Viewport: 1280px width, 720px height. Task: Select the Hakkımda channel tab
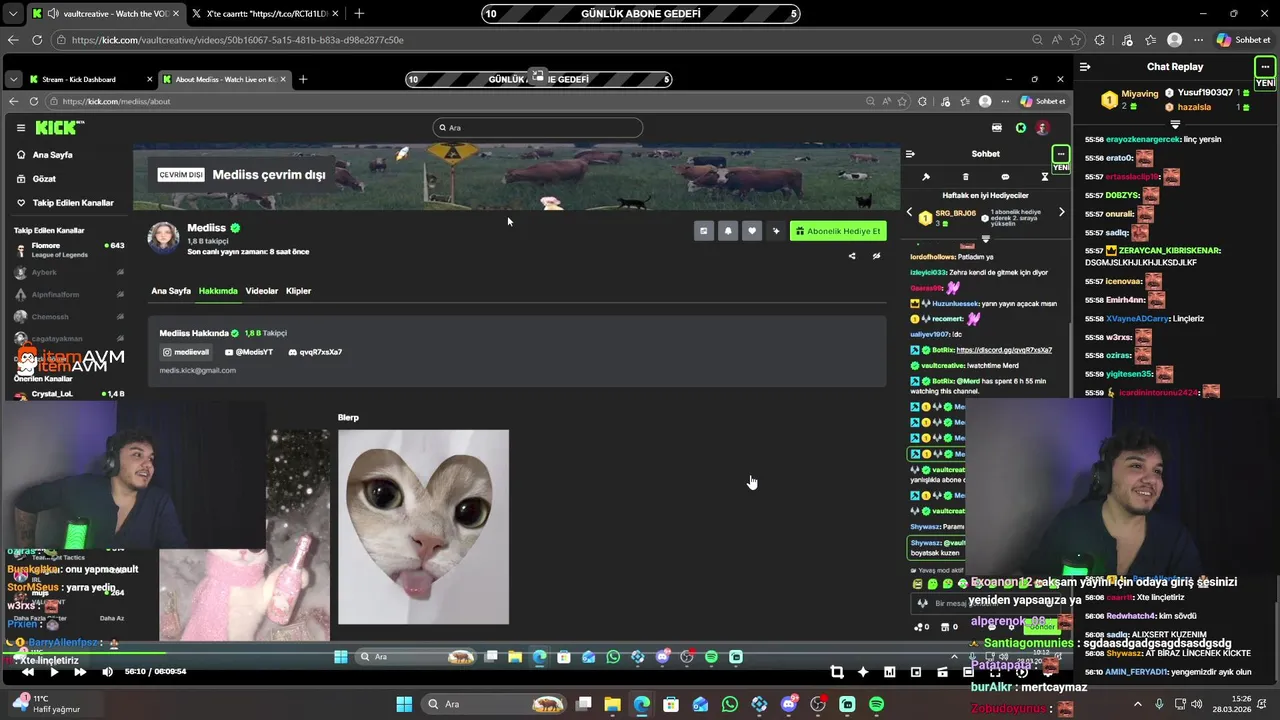(x=218, y=291)
